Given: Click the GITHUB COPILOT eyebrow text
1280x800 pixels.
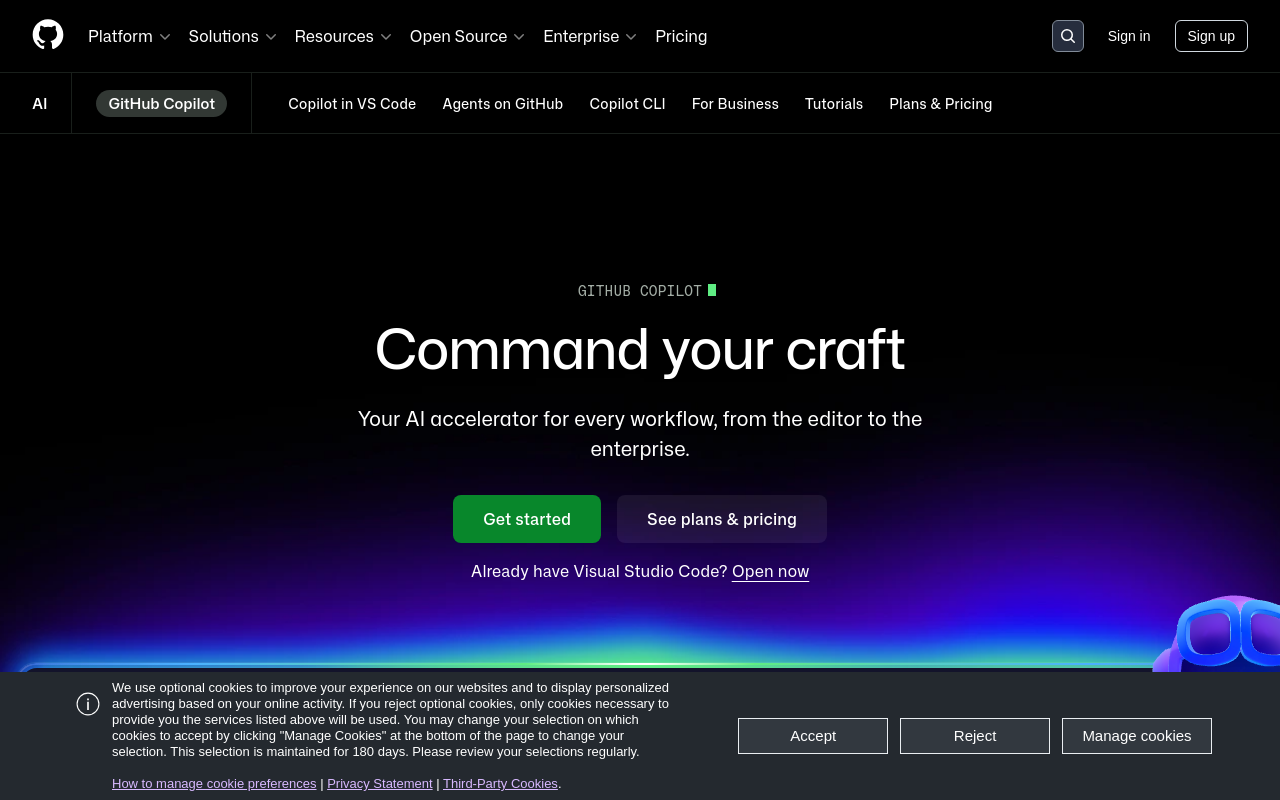Looking at the screenshot, I should 640,291.
